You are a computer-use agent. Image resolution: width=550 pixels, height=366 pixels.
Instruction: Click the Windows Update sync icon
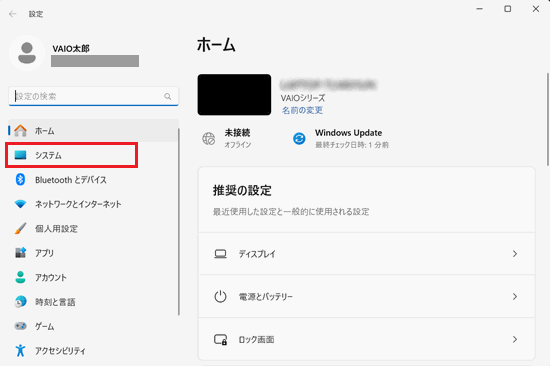[299, 139]
